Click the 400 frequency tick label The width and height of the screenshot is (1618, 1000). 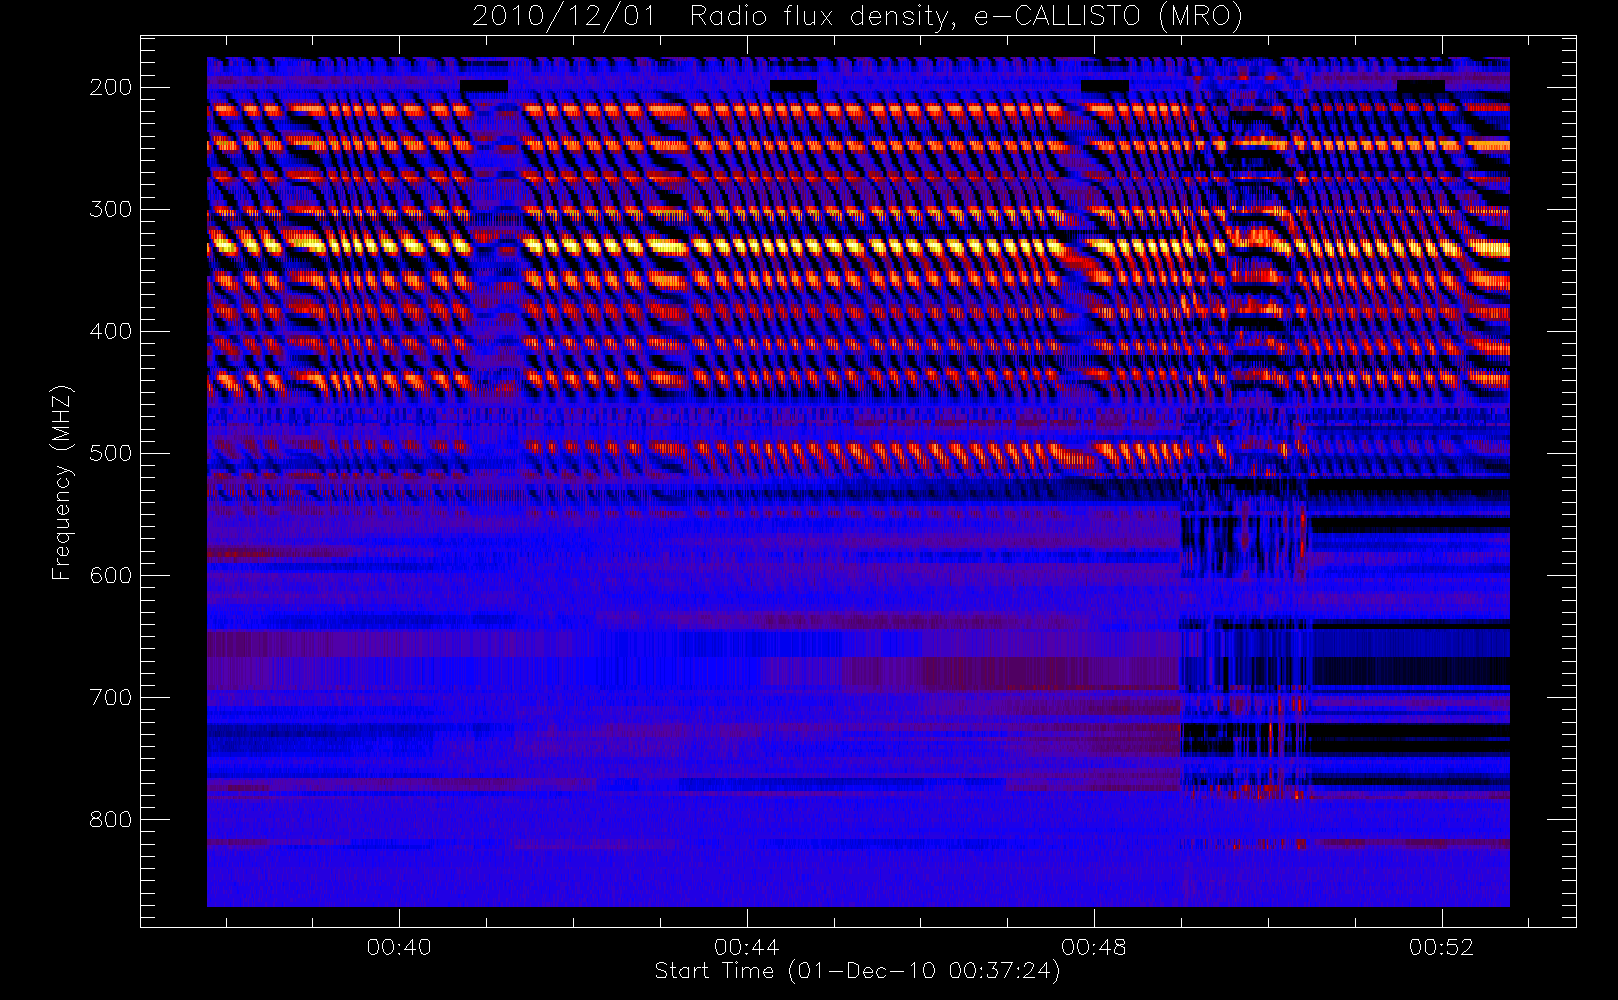coord(110,331)
